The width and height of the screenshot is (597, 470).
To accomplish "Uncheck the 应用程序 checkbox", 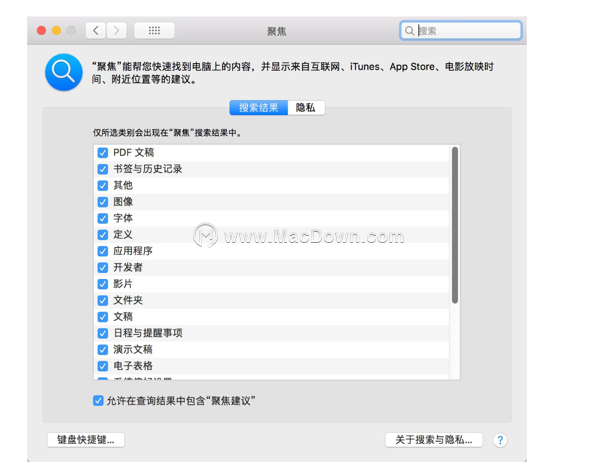I will 103,251.
